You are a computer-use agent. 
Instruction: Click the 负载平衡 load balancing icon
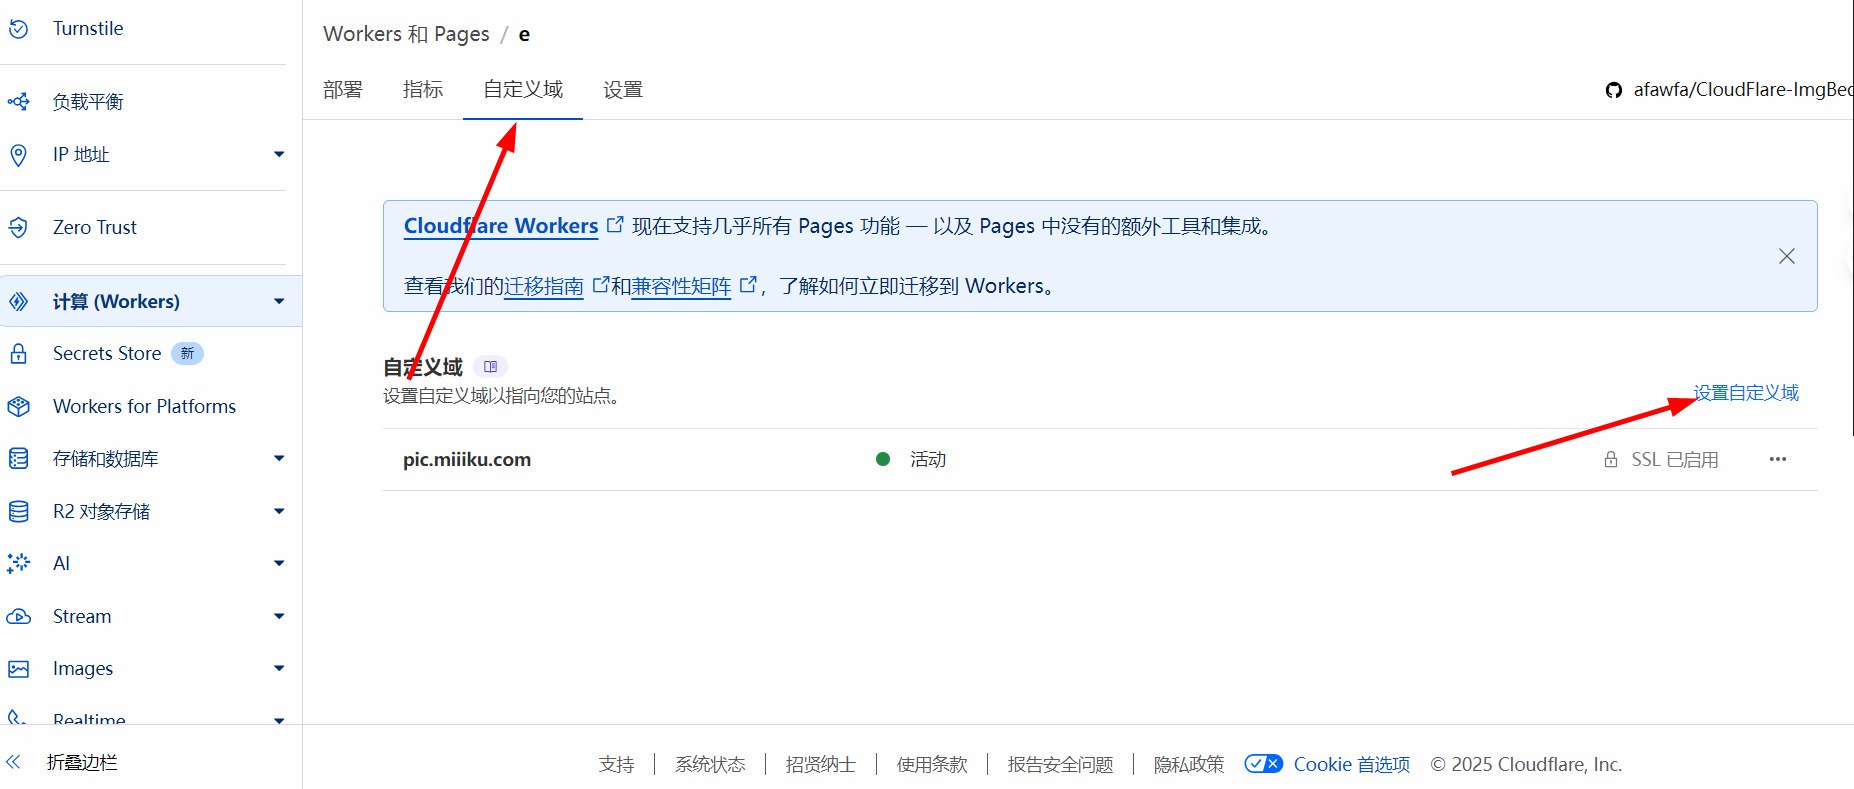(18, 101)
